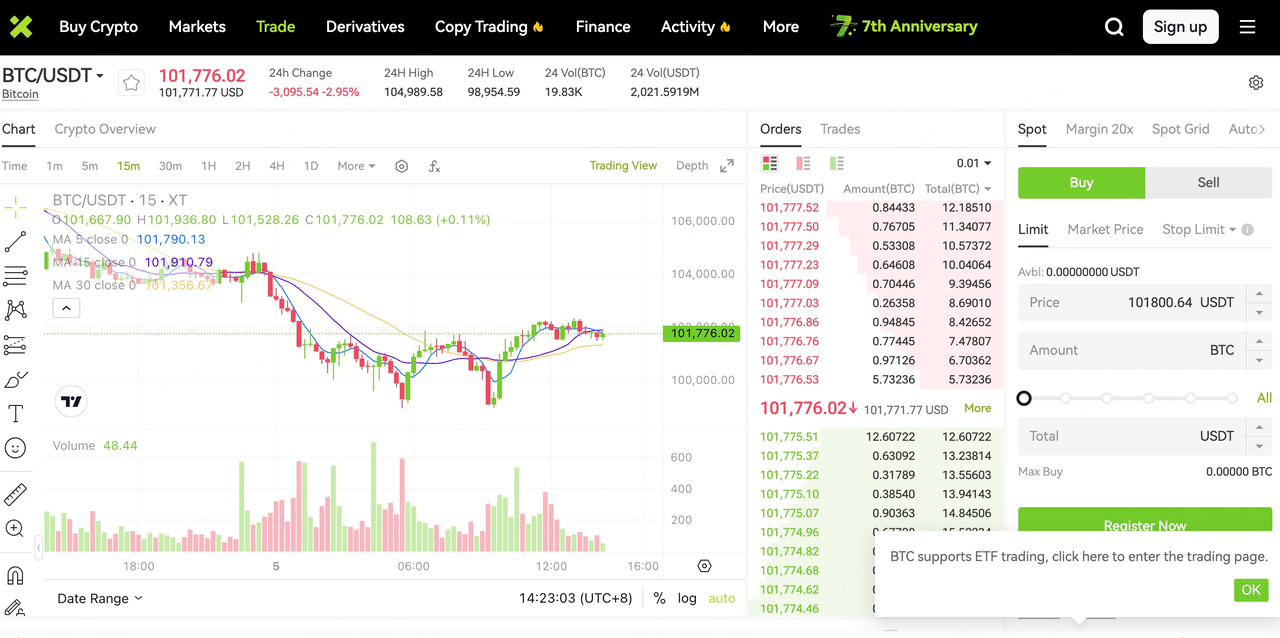Select the trend line drawing tool
Image resolution: width=1280 pixels, height=638 pixels.
tap(16, 241)
